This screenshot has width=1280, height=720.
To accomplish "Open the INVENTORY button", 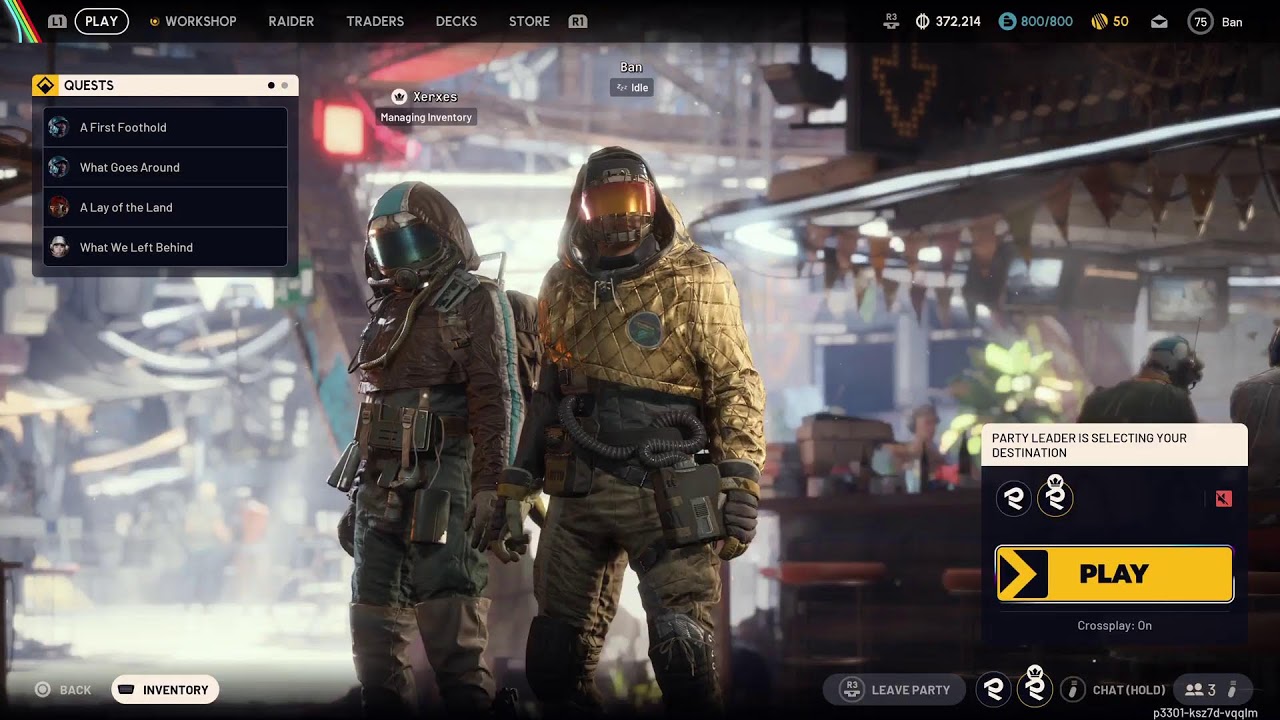I will [165, 690].
